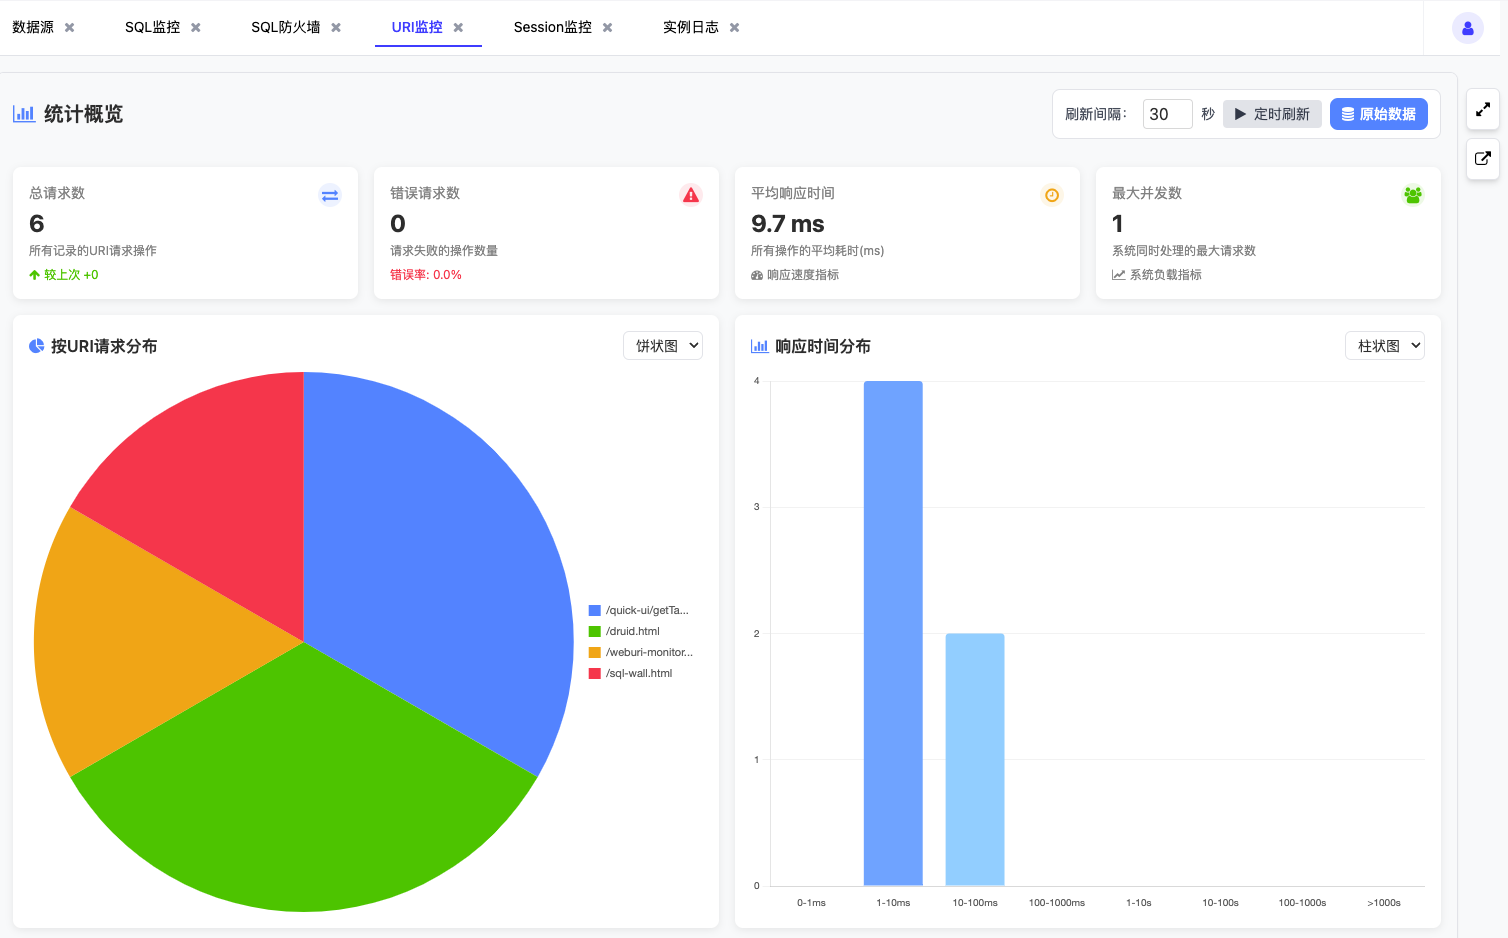Switch to the Session监控 tab
Viewport: 1508px width, 938px height.
(553, 27)
